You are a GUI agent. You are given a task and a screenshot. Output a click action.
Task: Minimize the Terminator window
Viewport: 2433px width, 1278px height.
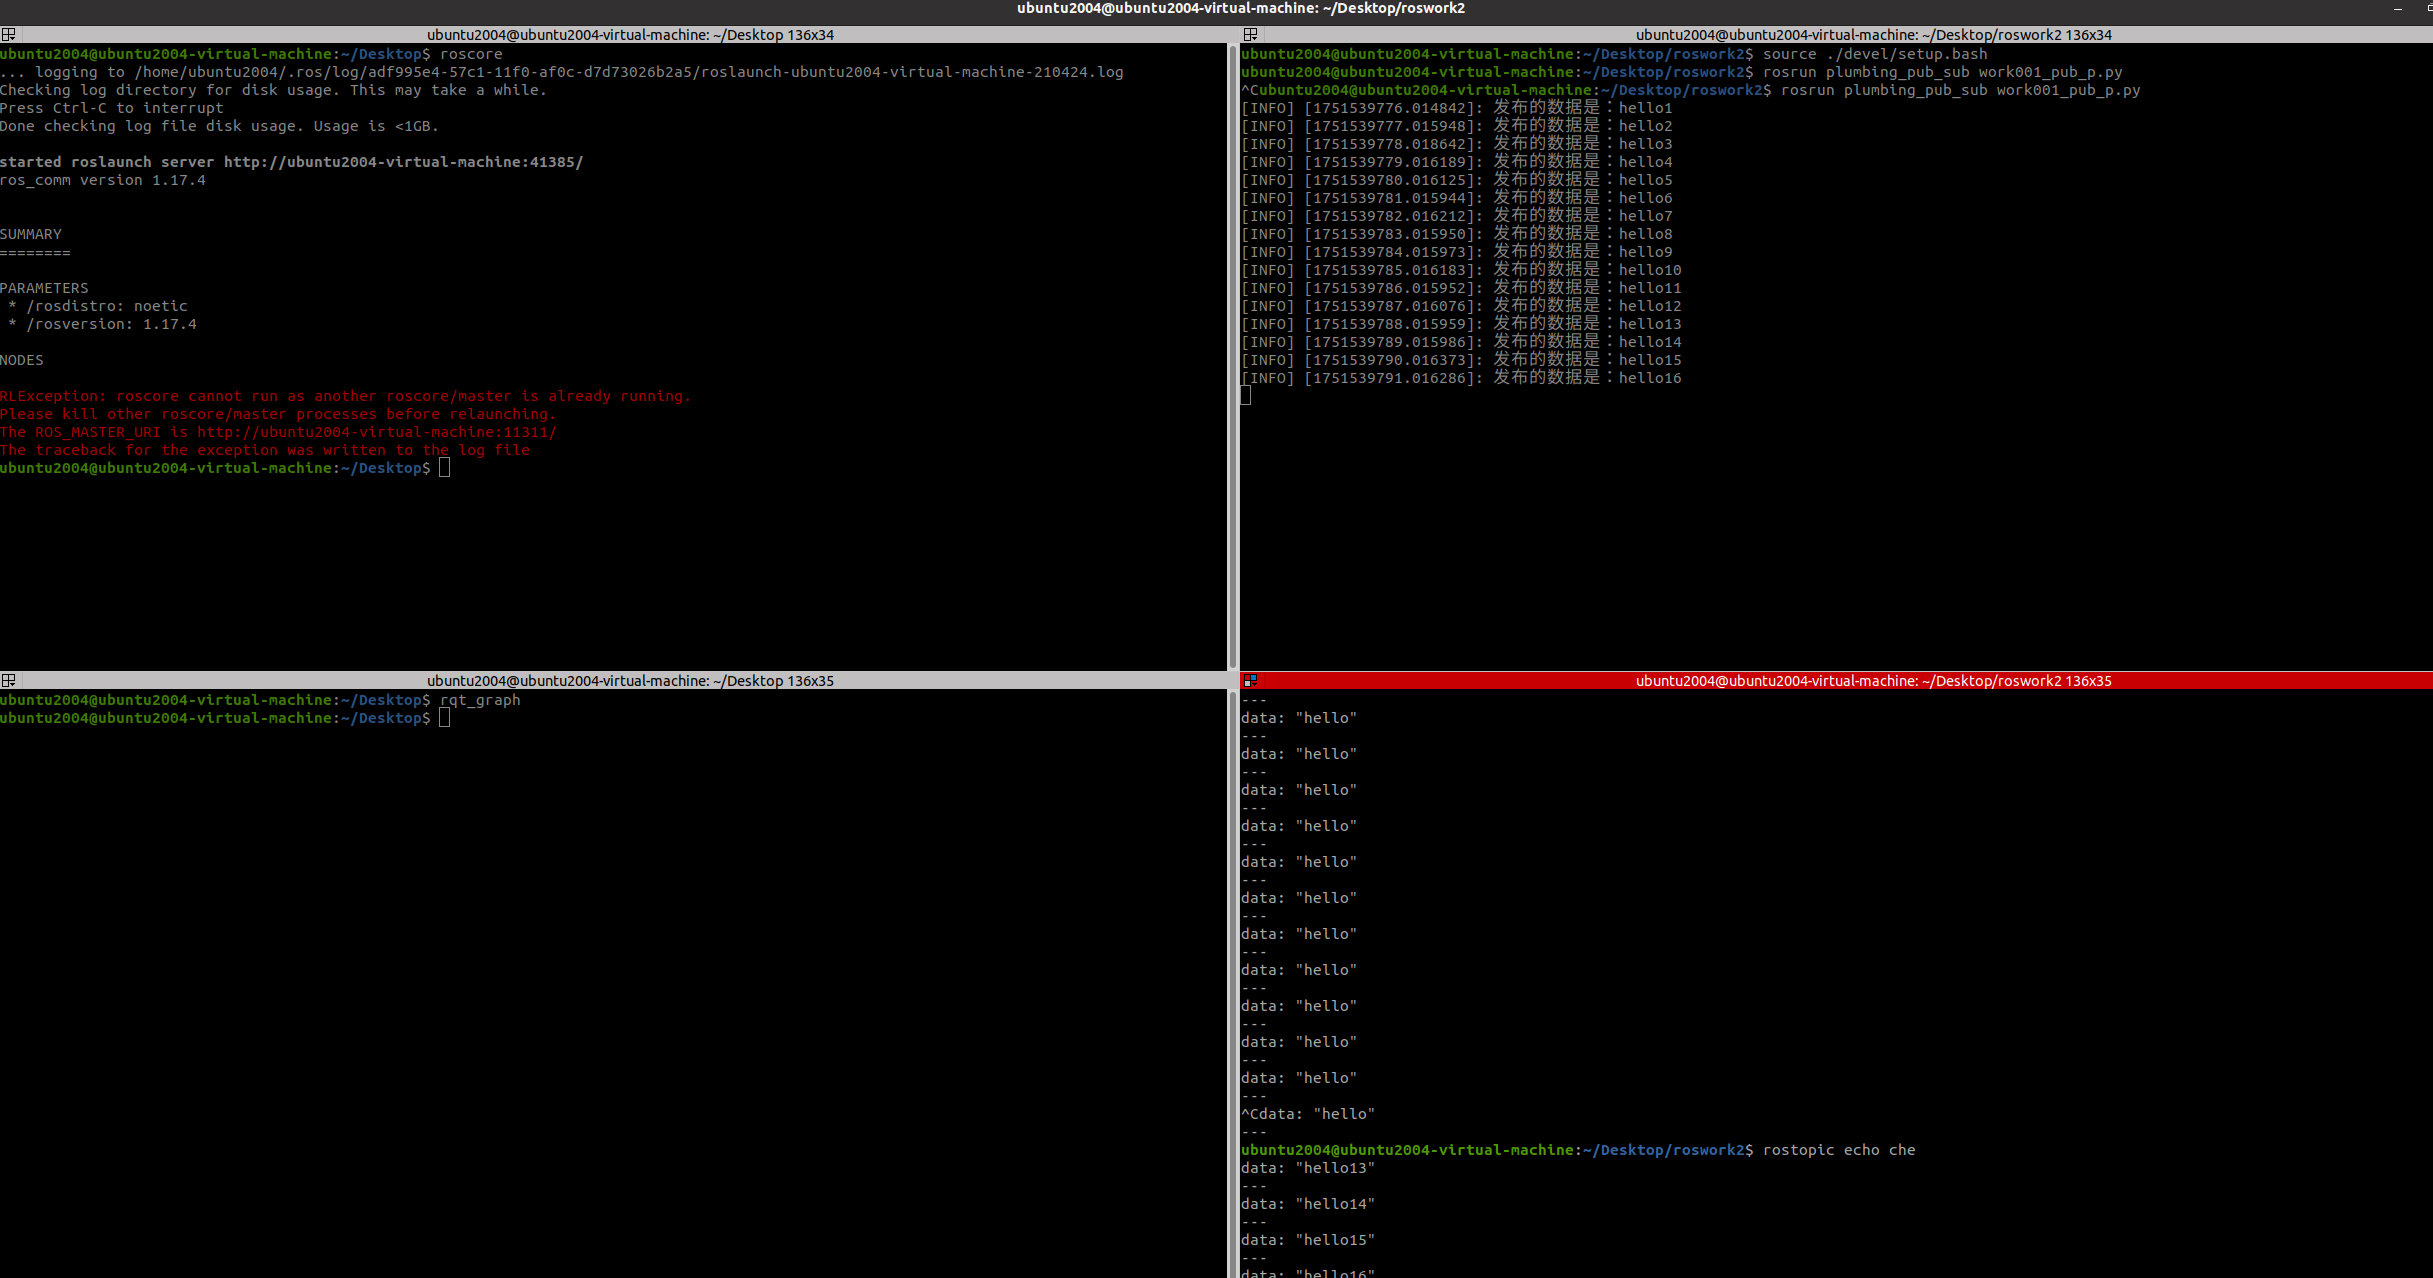click(x=2398, y=8)
